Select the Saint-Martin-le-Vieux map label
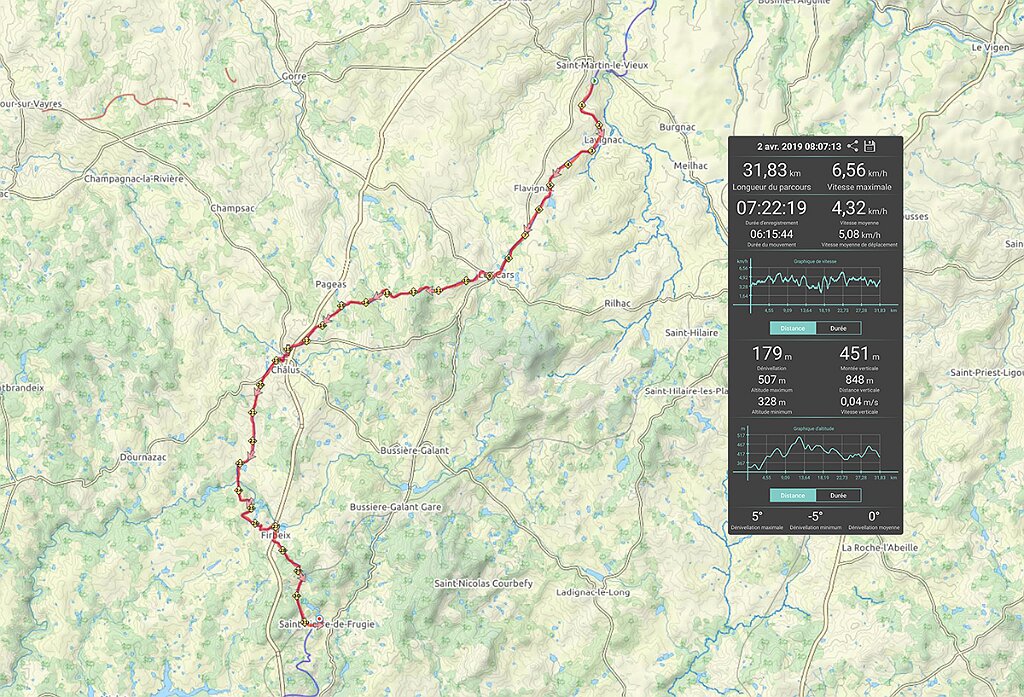This screenshot has width=1024, height=697. (x=602, y=65)
